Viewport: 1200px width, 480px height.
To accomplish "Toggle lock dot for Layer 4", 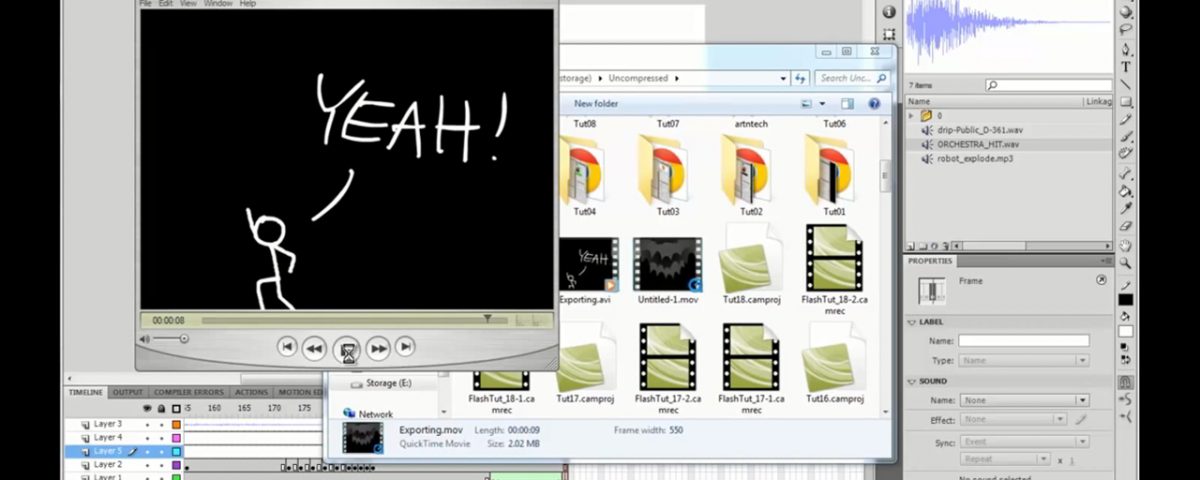I will coord(161,438).
